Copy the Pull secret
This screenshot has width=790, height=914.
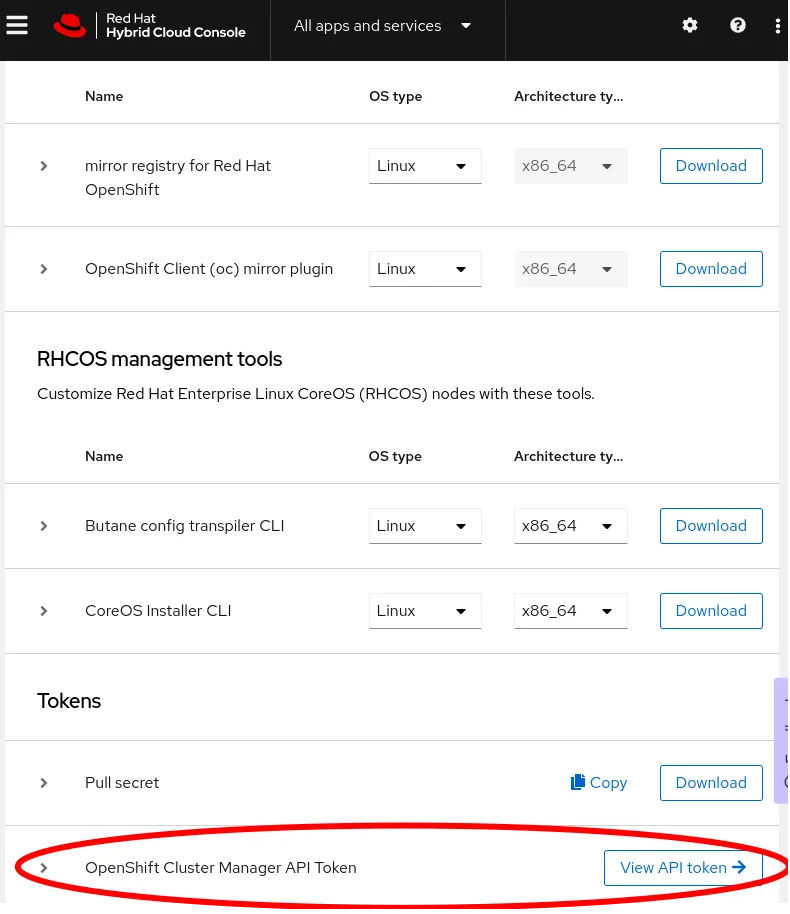(x=599, y=783)
